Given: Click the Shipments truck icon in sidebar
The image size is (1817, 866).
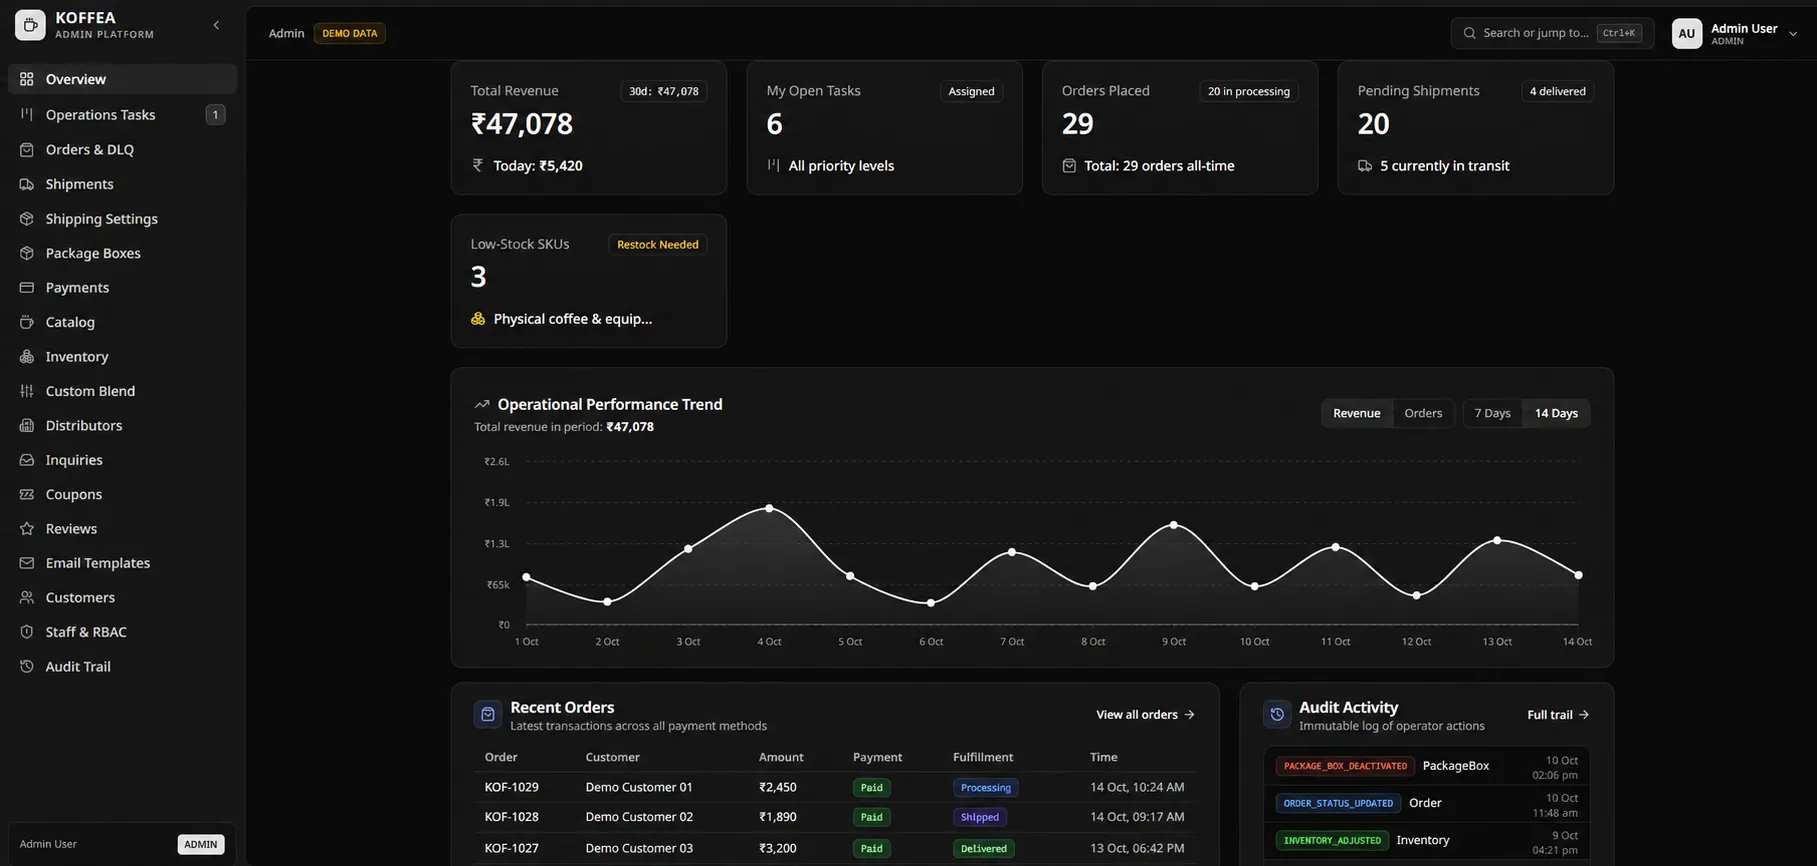Looking at the screenshot, I should point(27,184).
